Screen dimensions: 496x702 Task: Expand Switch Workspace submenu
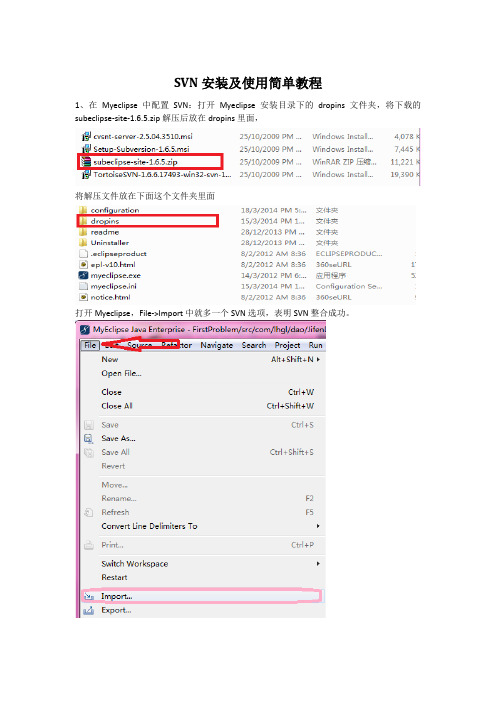[203, 564]
